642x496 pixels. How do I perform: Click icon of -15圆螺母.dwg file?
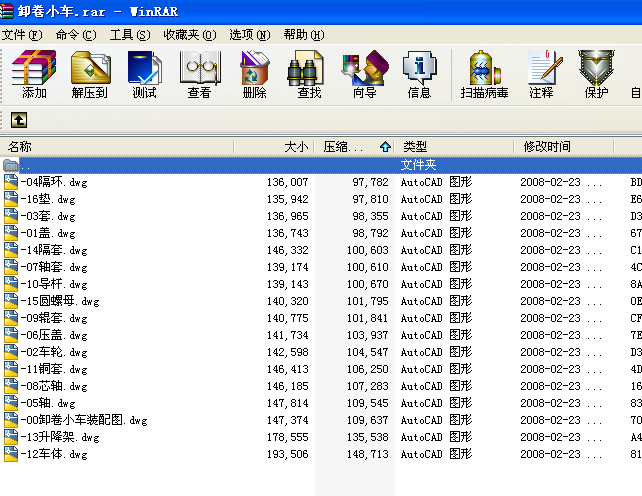(x=11, y=301)
